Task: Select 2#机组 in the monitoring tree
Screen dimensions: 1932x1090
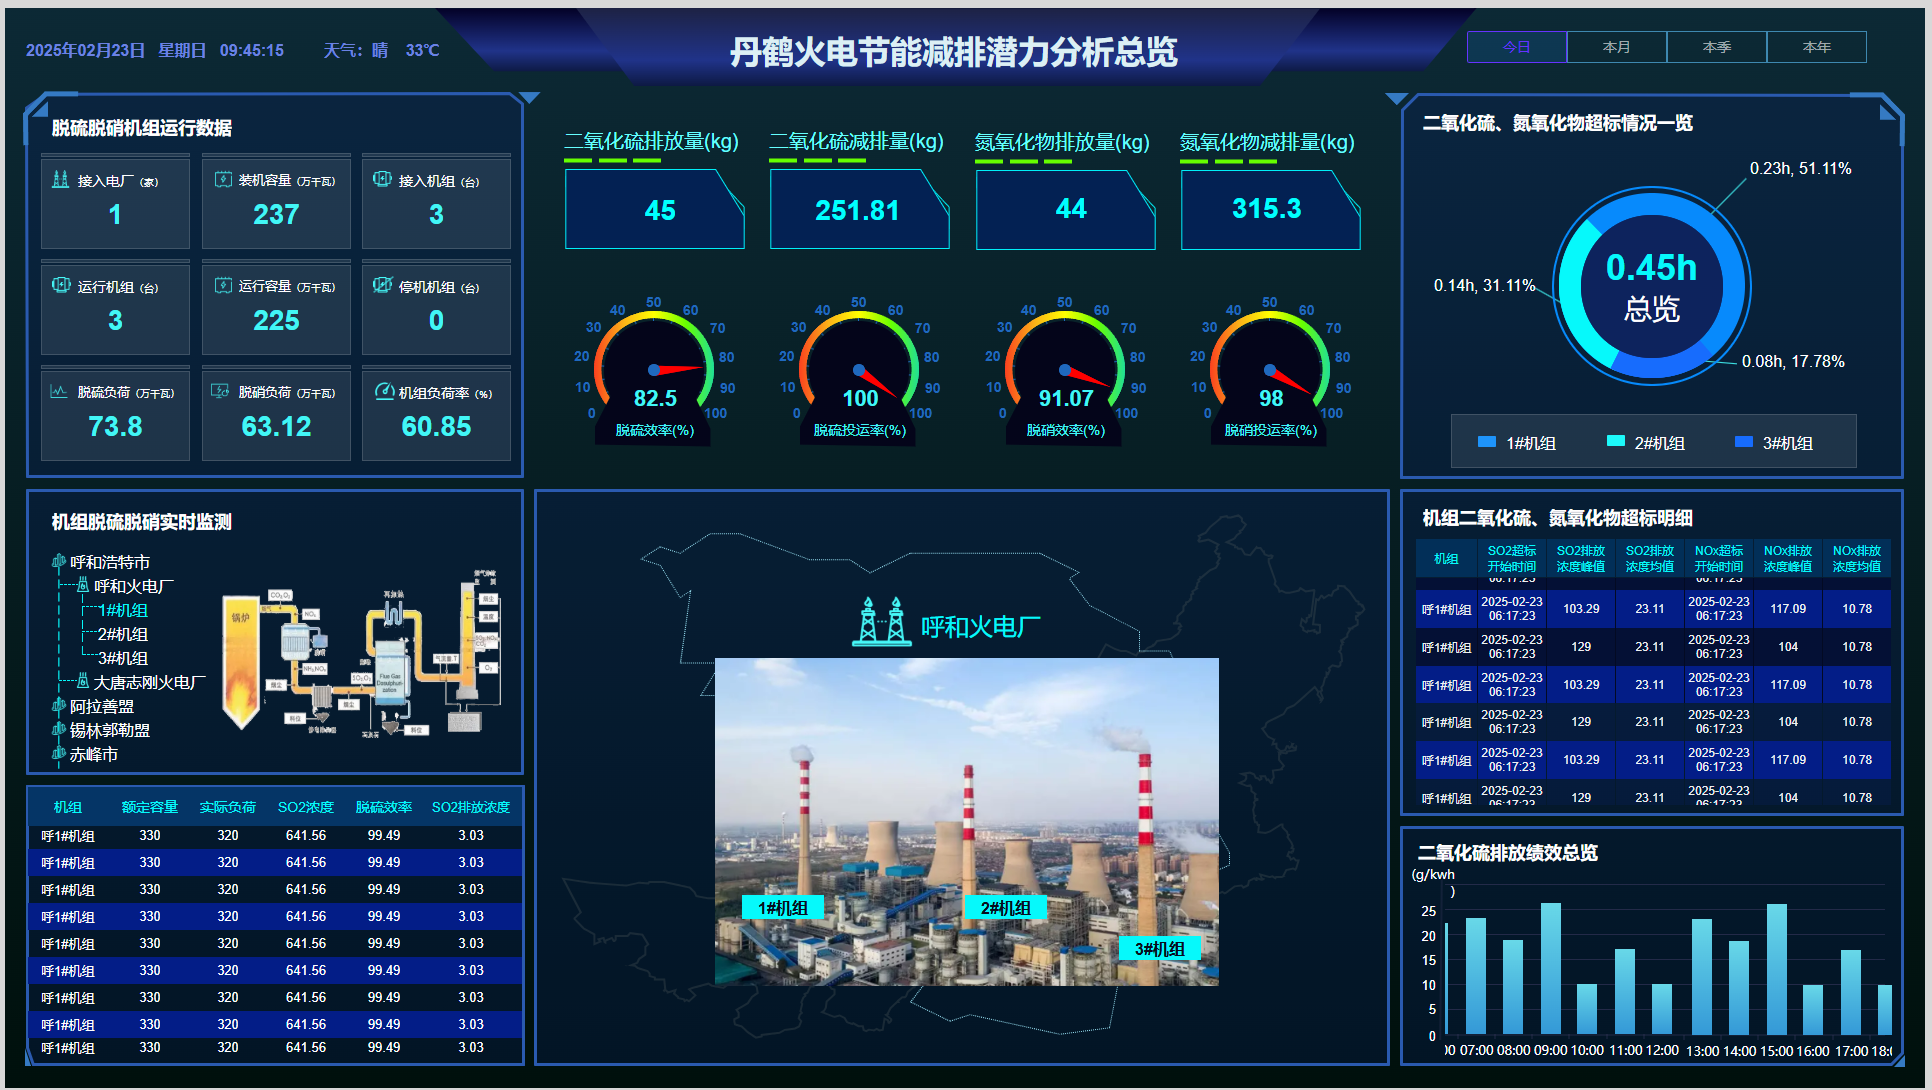Action: (x=123, y=634)
